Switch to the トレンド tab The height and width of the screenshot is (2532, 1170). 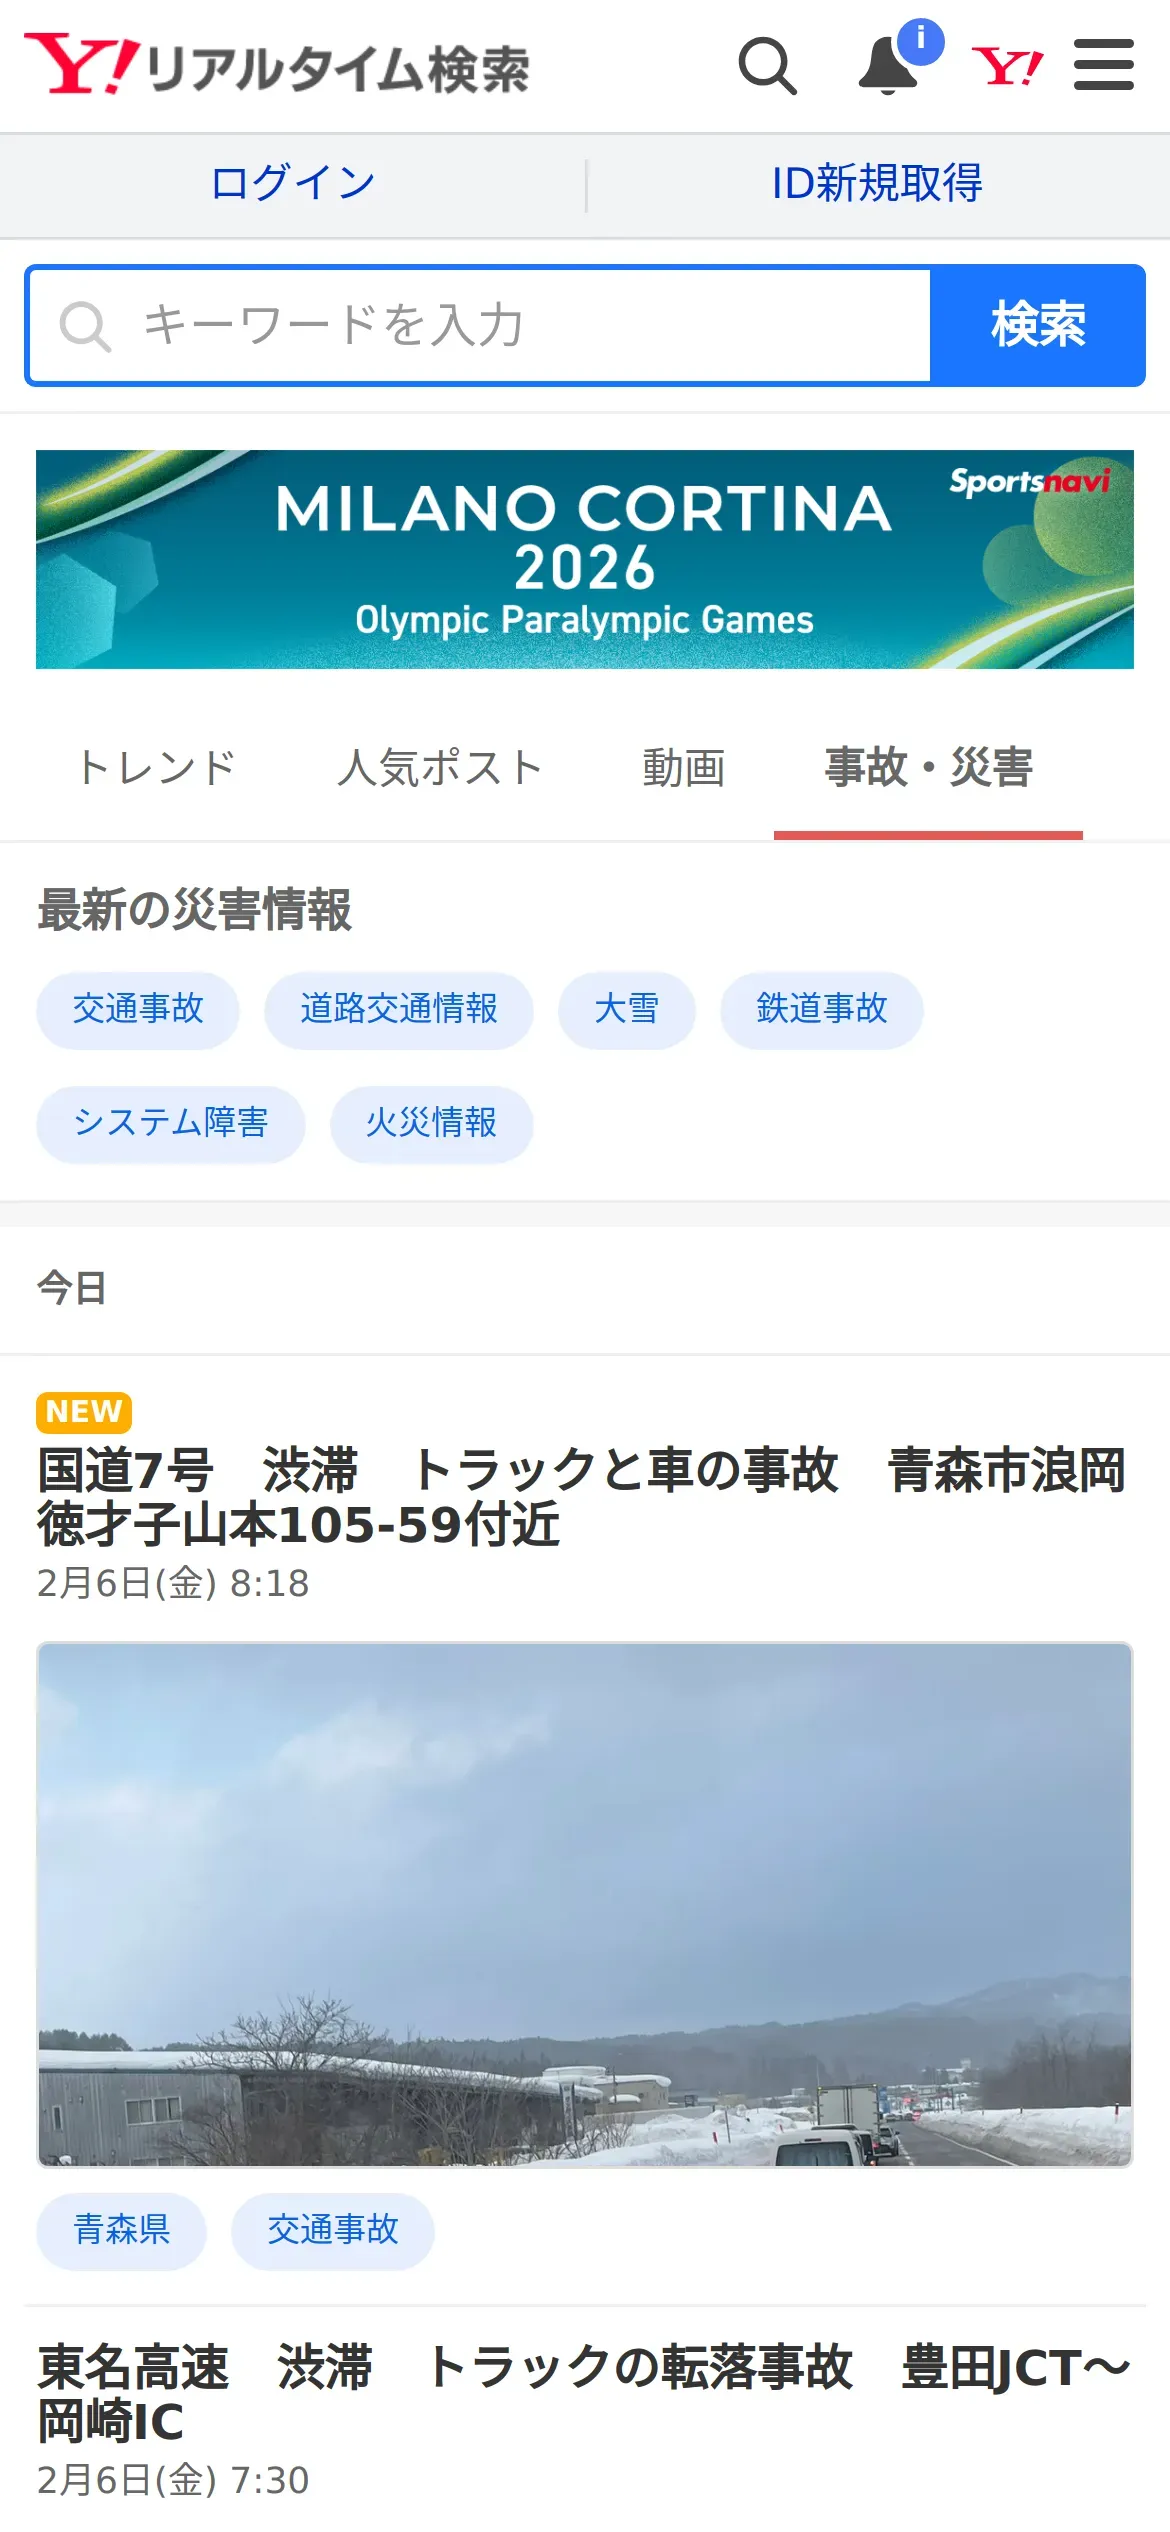[157, 768]
